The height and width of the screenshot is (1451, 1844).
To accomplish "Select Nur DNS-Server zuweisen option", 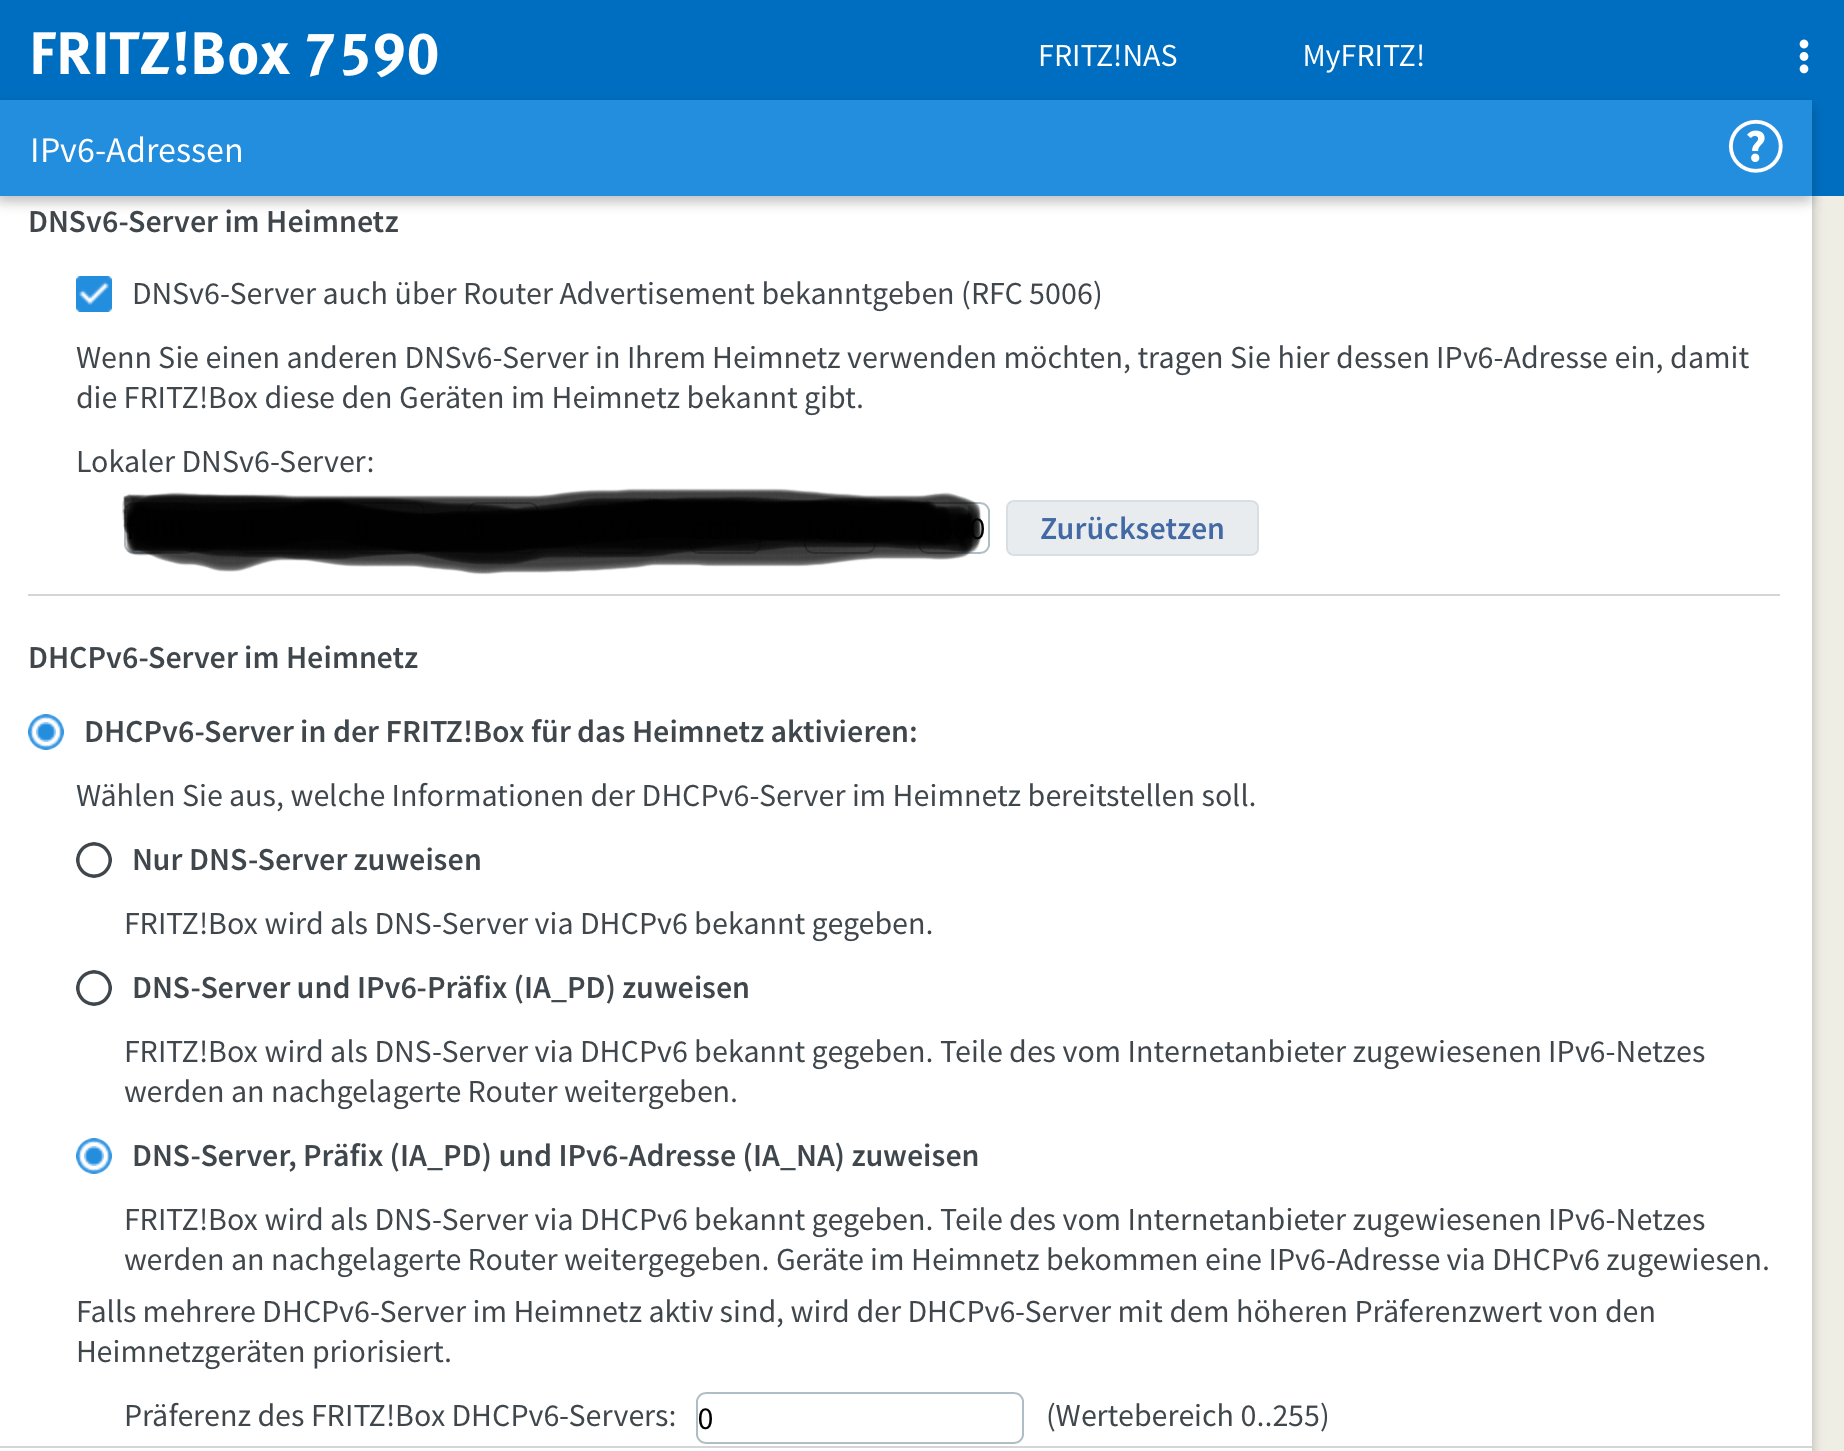I will tap(94, 860).
